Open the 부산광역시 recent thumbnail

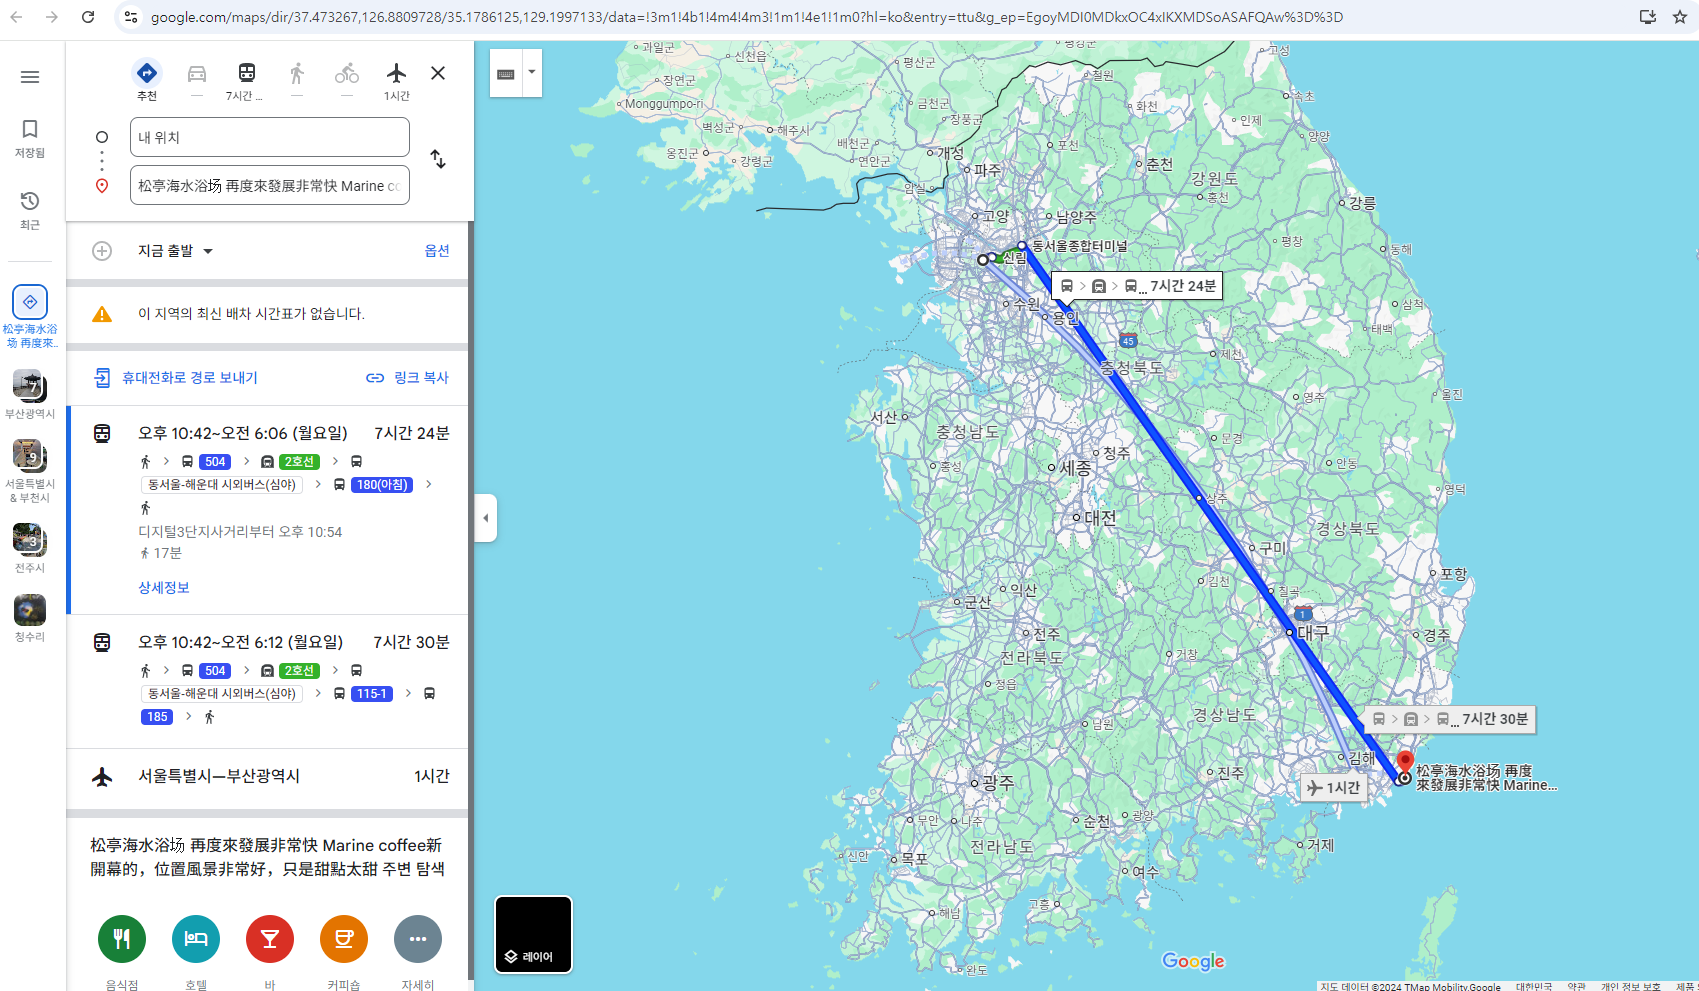click(x=30, y=394)
